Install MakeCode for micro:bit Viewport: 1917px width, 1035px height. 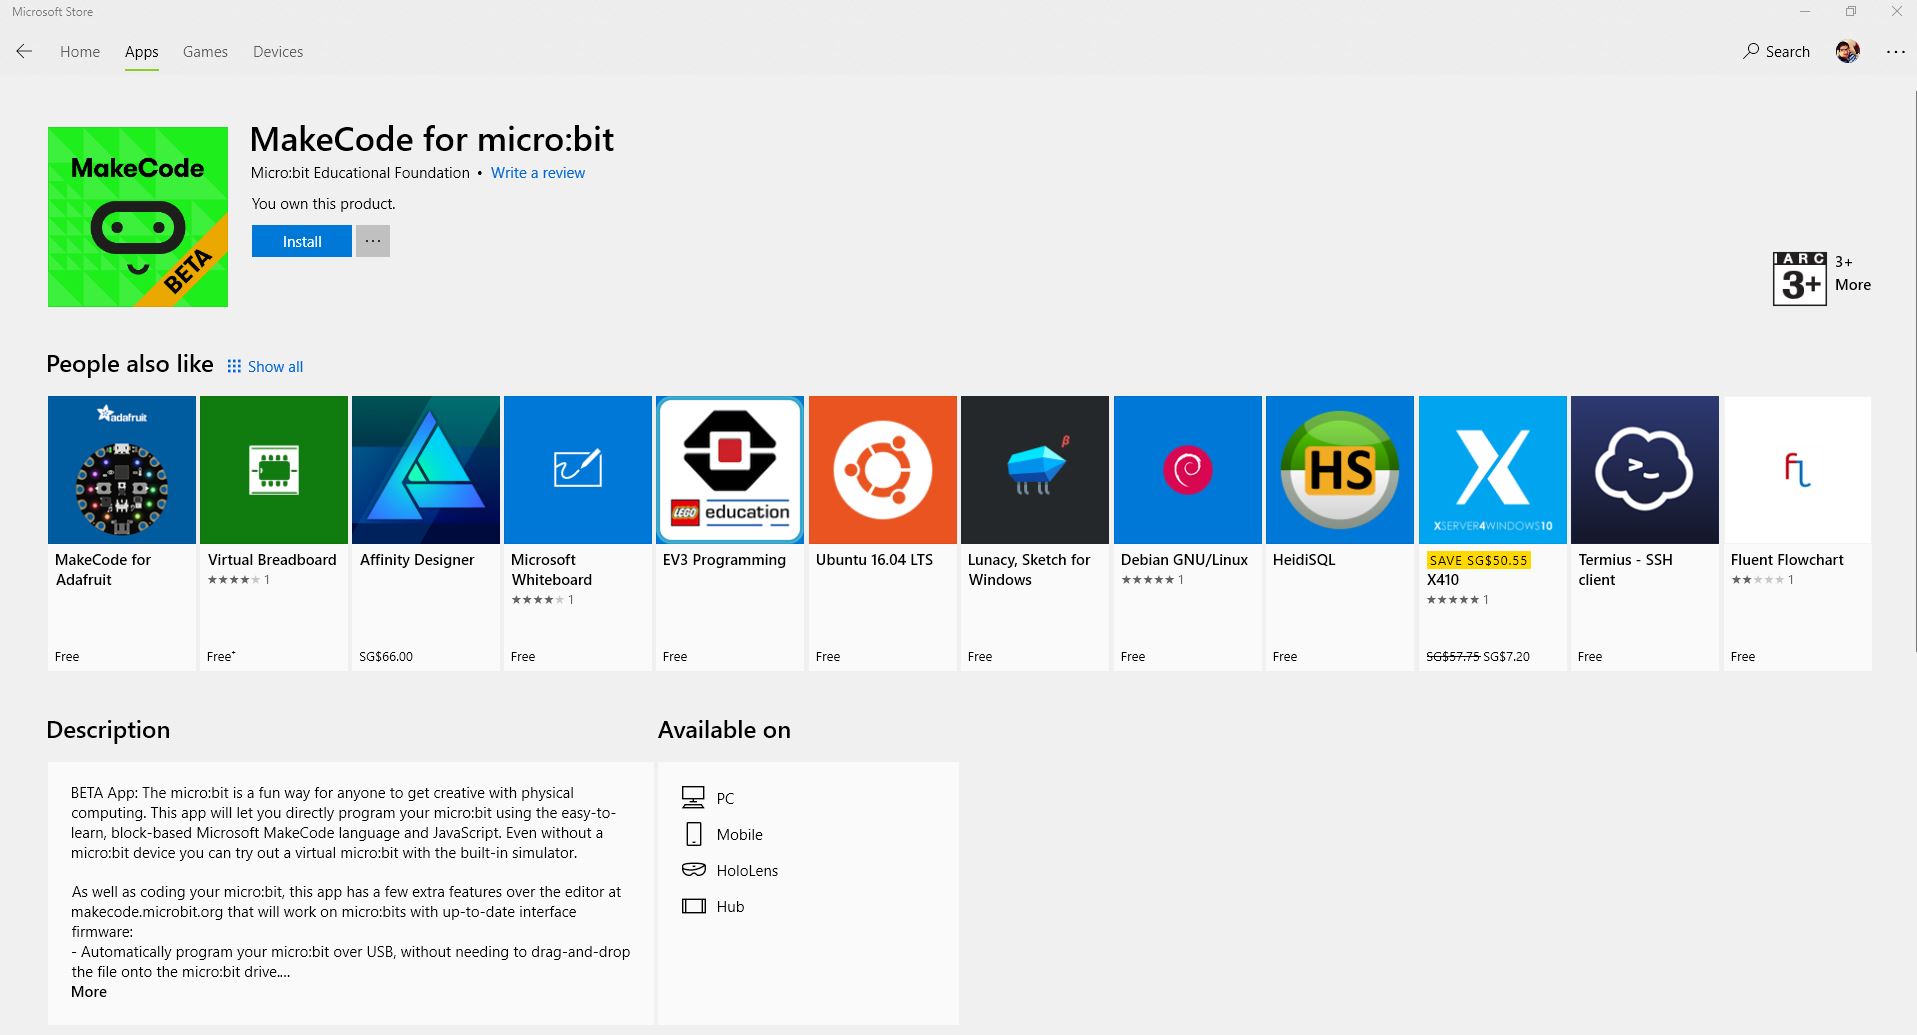[x=302, y=241]
